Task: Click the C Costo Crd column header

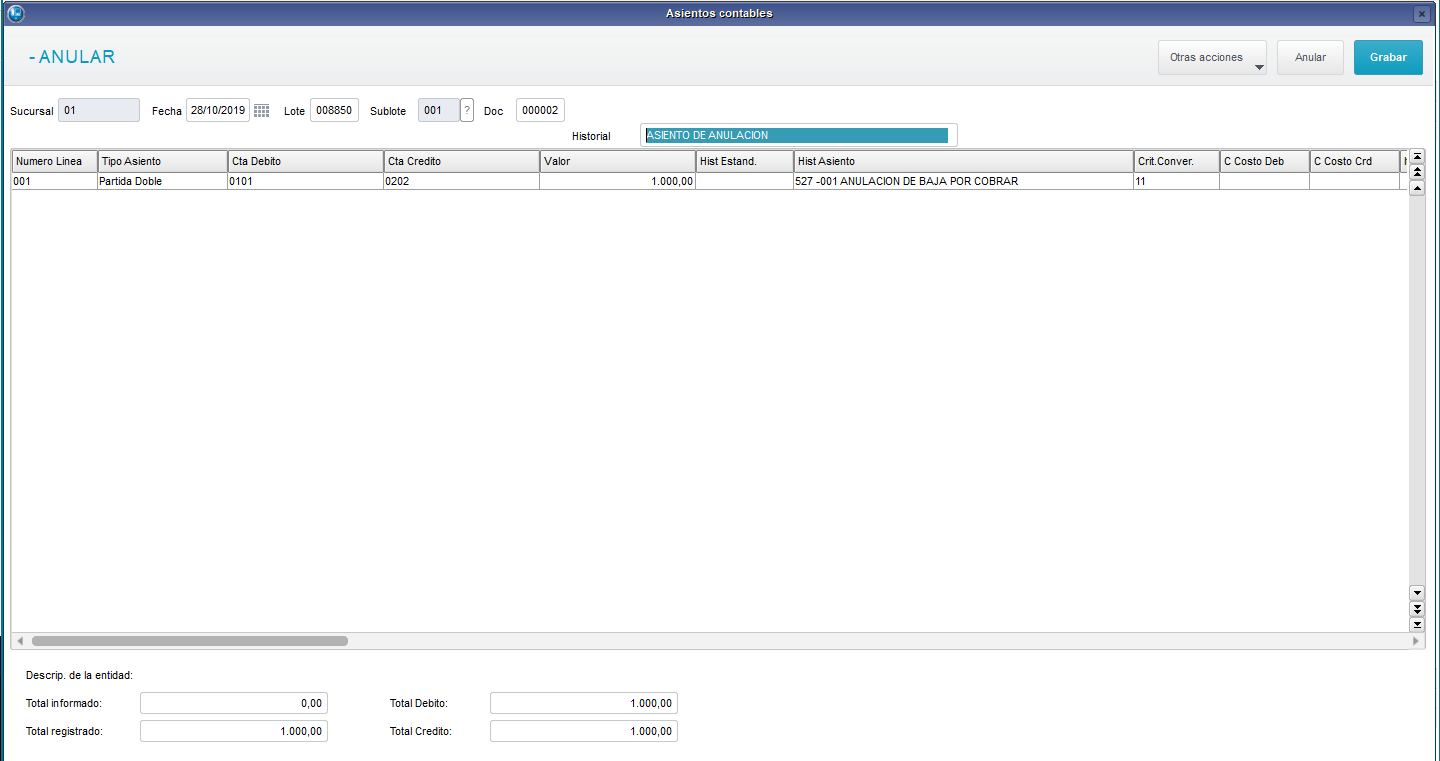Action: point(1355,161)
